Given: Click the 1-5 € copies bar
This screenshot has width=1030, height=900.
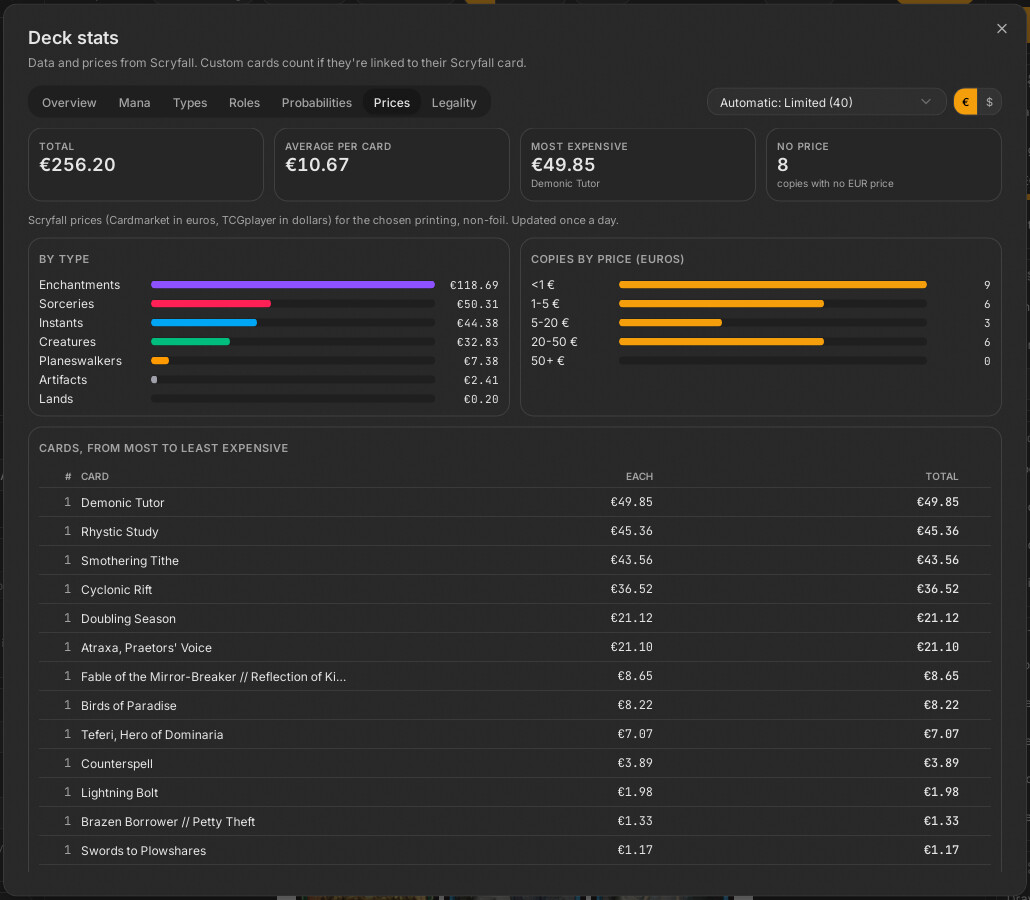Looking at the screenshot, I should (x=721, y=304).
